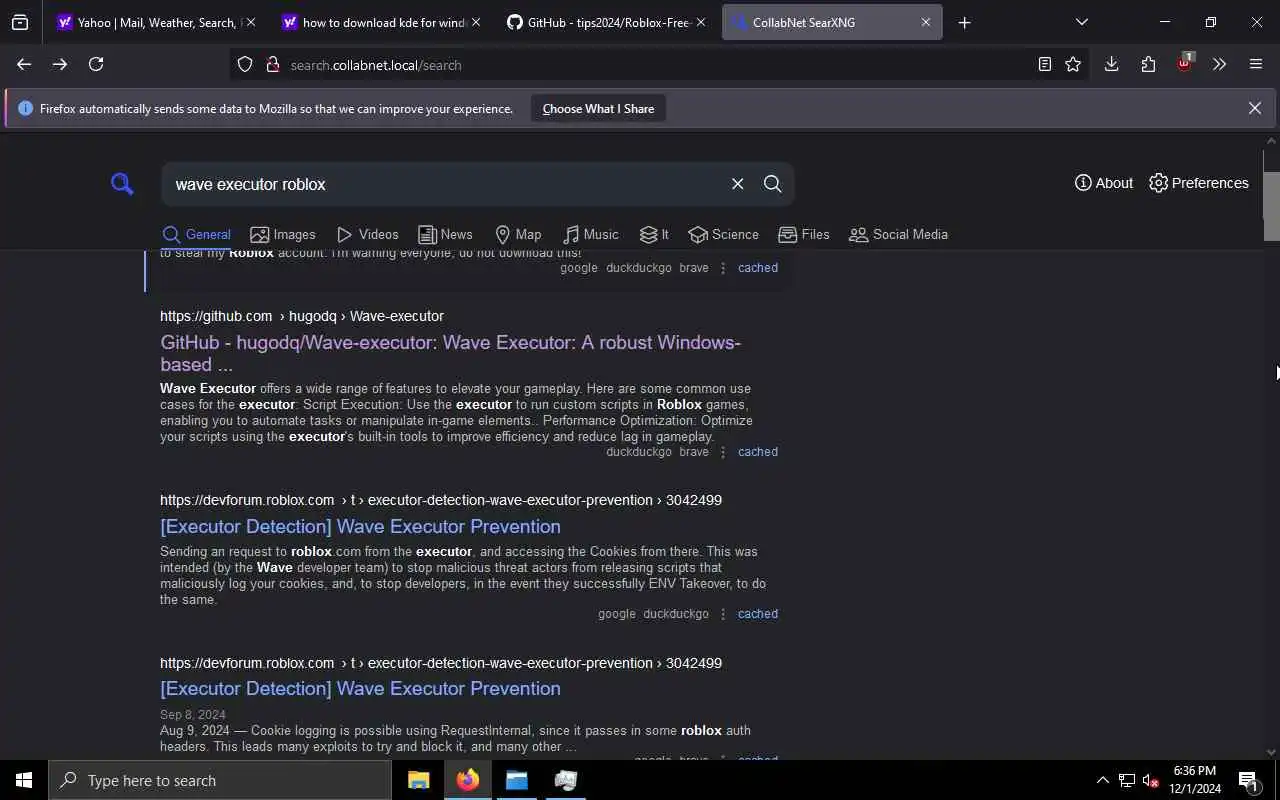Open cached link for first devforum result
Image resolution: width=1280 pixels, height=800 pixels.
coord(758,614)
